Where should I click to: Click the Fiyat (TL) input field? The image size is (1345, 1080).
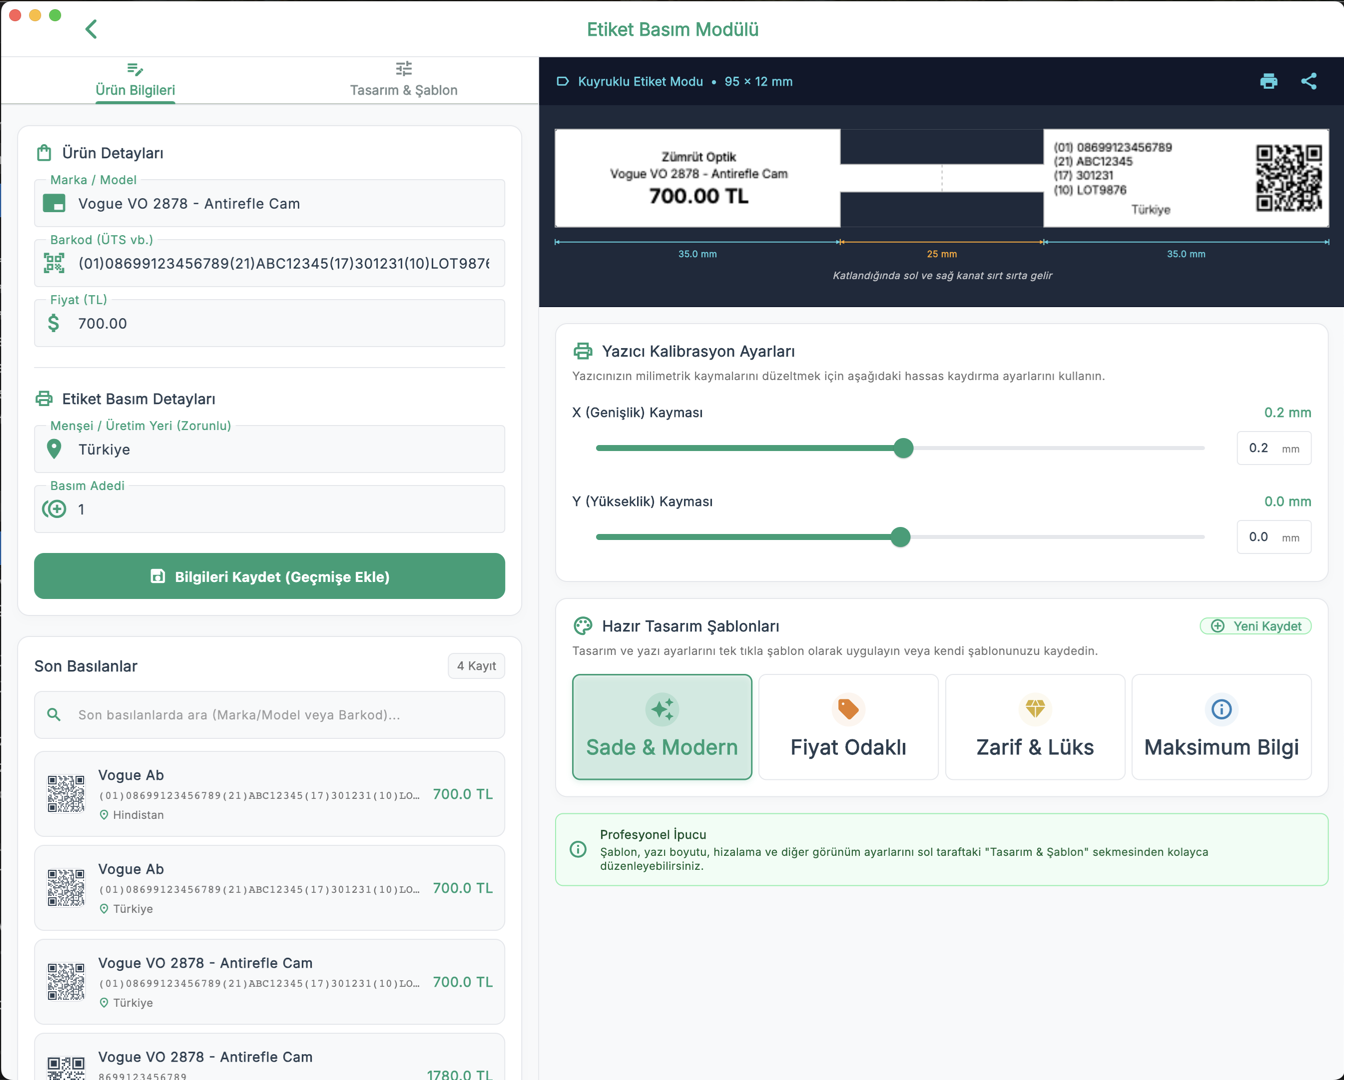(269, 323)
